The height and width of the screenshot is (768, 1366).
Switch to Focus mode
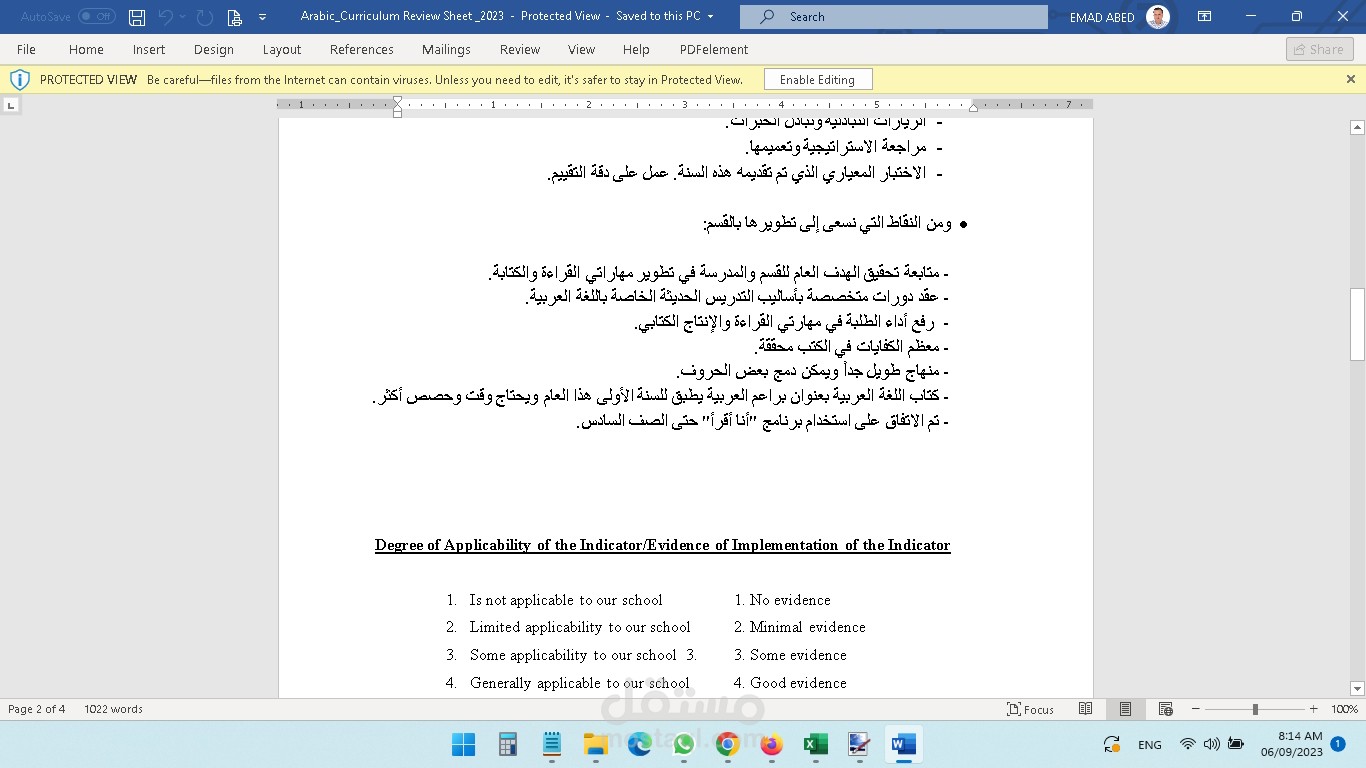1031,709
